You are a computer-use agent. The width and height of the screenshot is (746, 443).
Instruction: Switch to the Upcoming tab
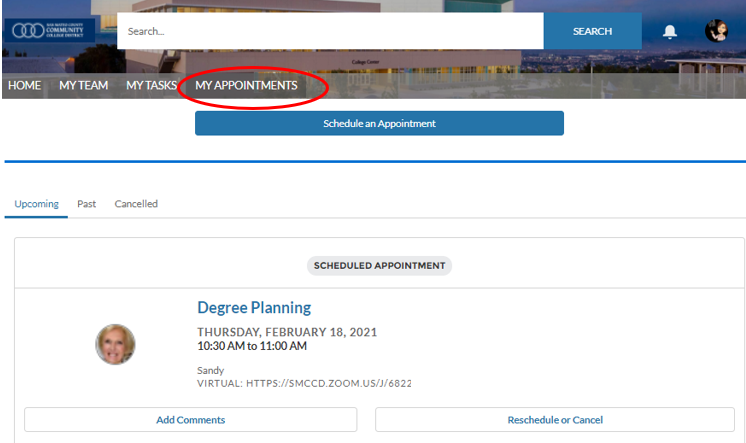tap(36, 204)
